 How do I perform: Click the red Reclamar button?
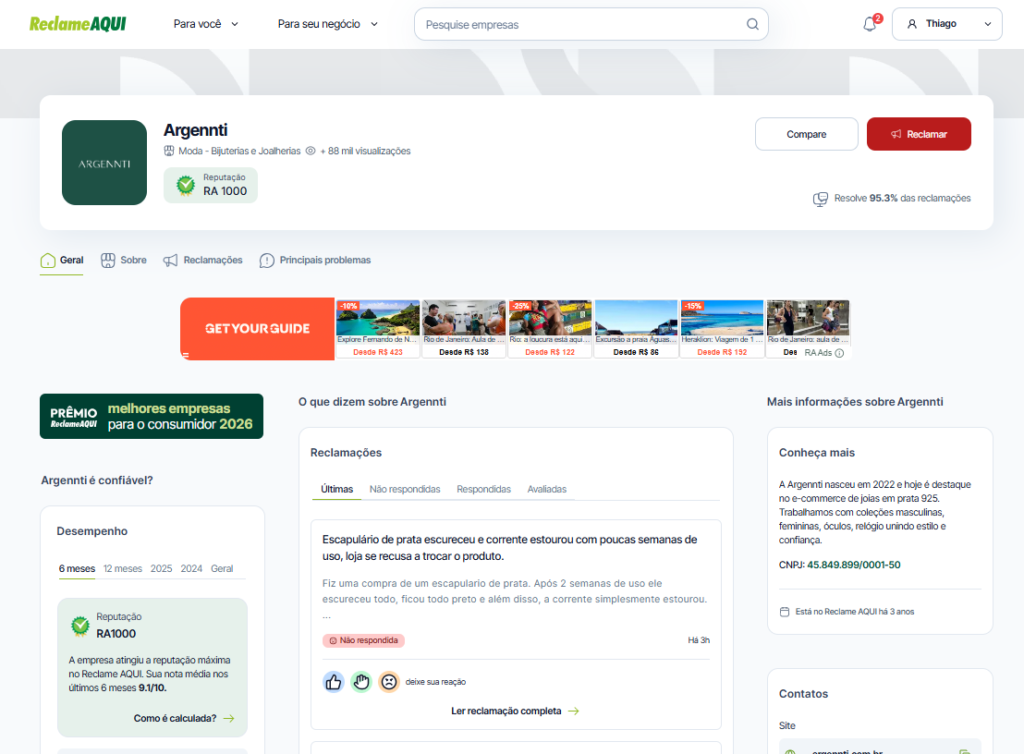click(919, 134)
